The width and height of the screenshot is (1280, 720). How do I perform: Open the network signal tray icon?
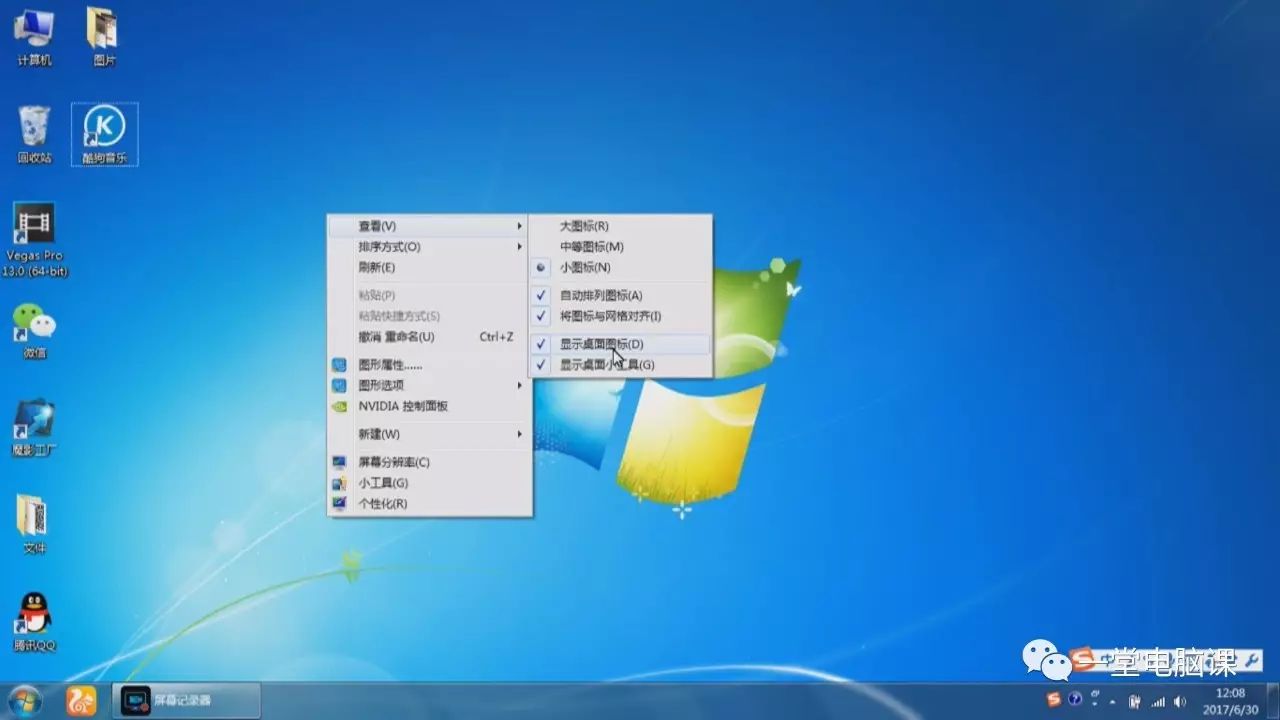(1158, 701)
